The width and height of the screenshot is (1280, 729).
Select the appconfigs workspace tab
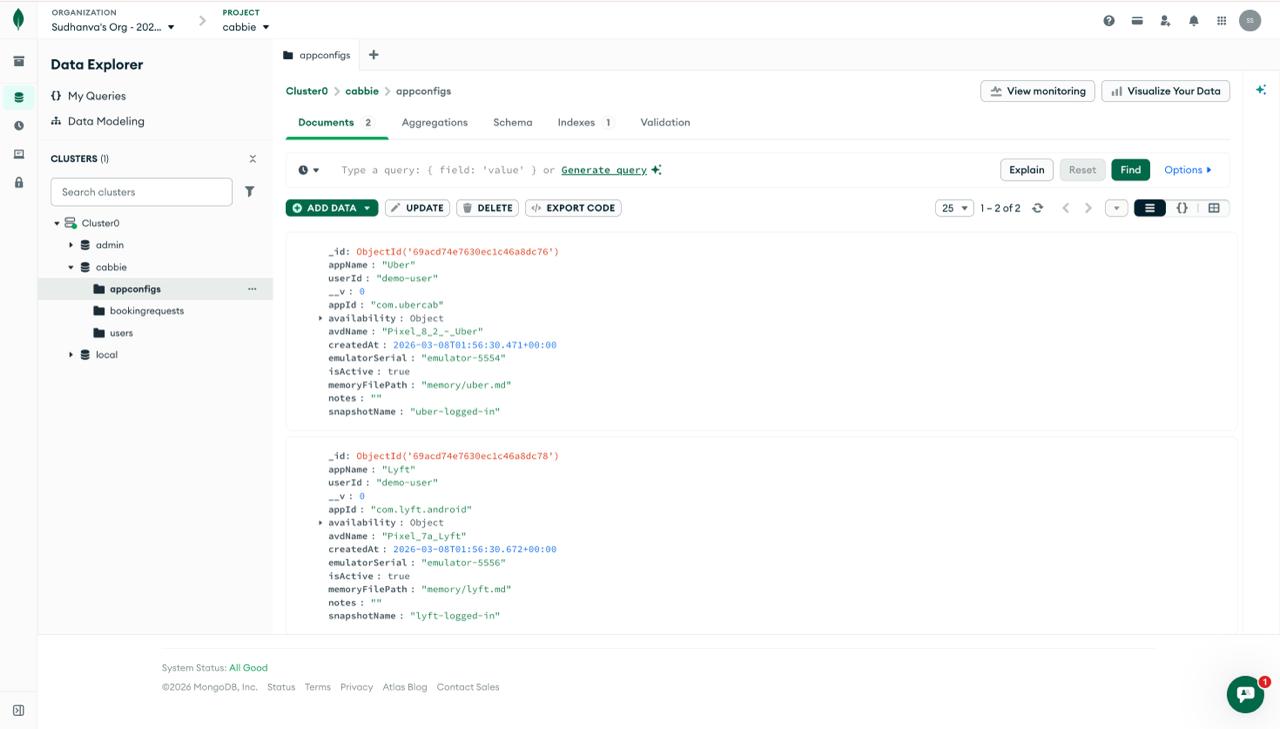pyautogui.click(x=317, y=55)
